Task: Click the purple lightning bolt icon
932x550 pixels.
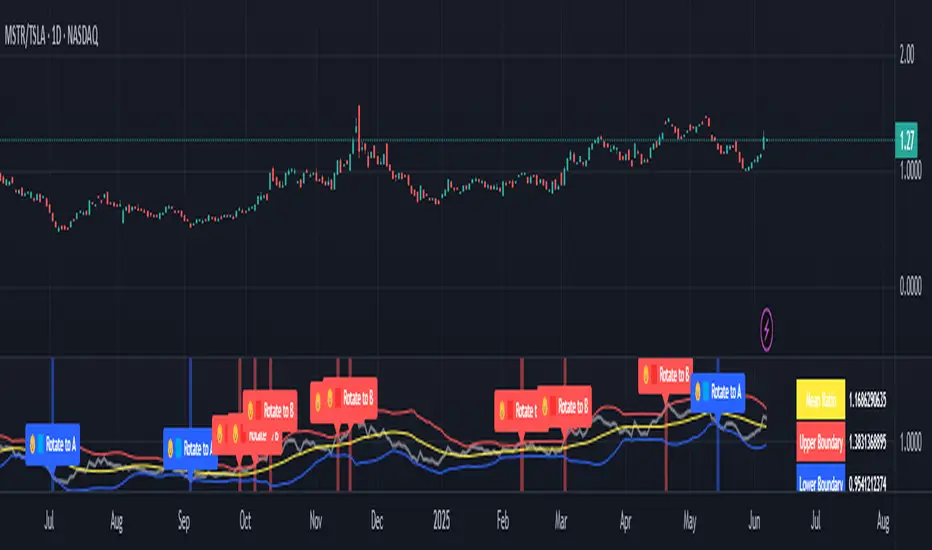Action: pos(766,329)
